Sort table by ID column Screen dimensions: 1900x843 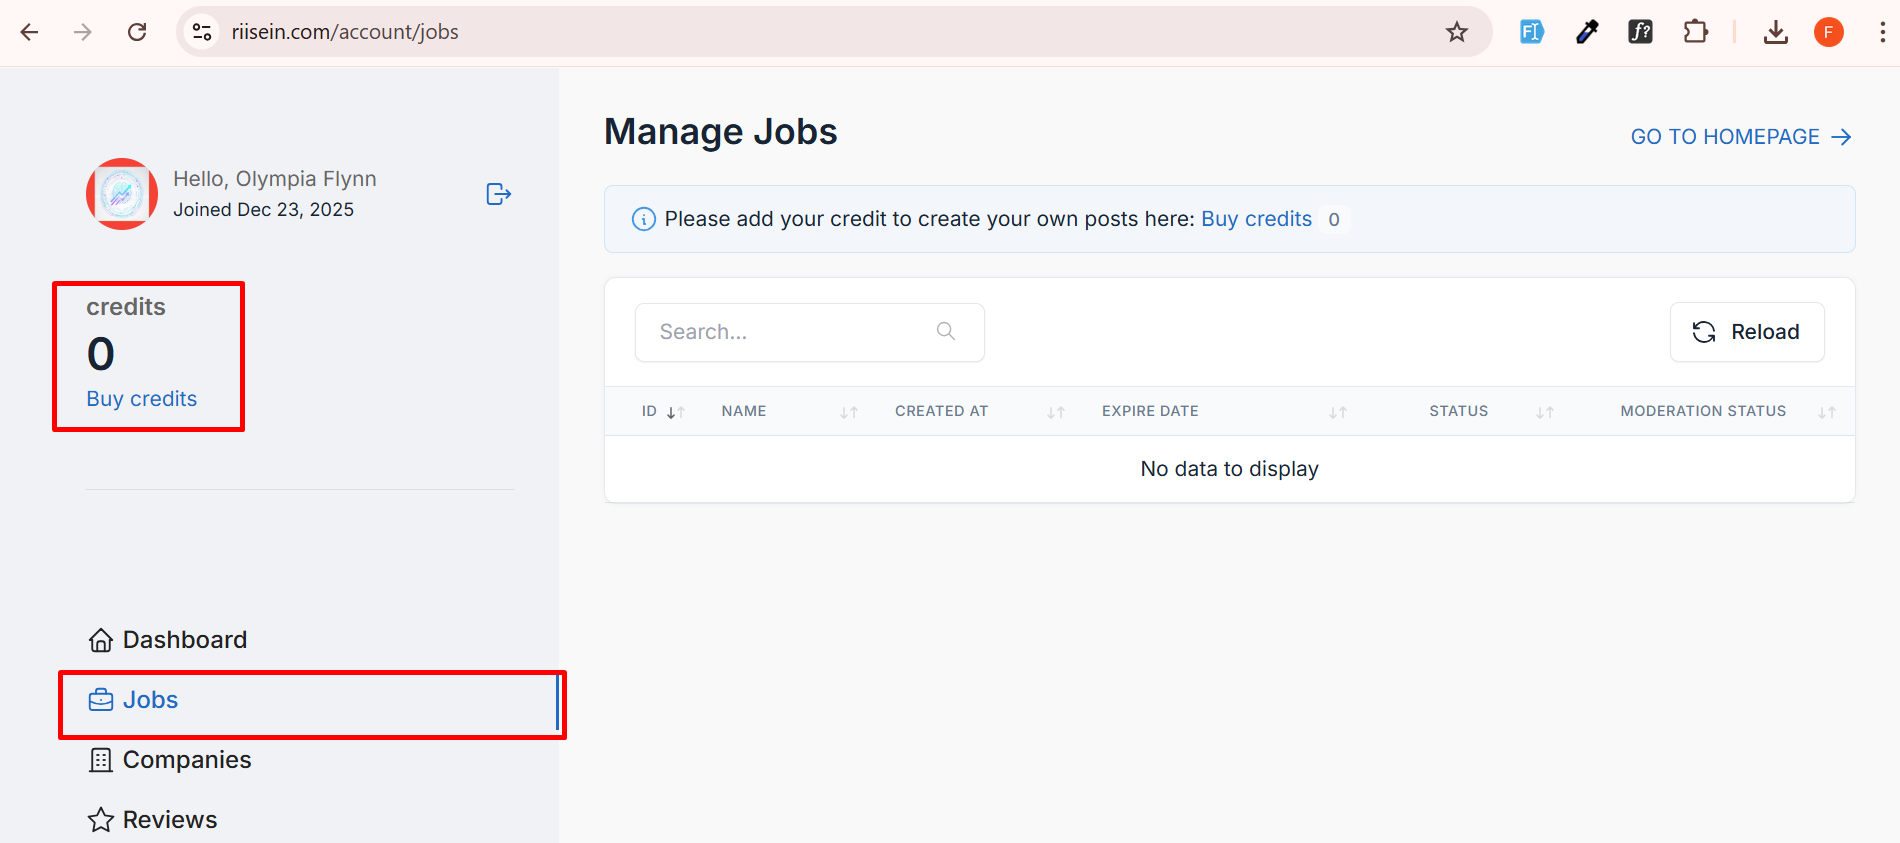675,412
